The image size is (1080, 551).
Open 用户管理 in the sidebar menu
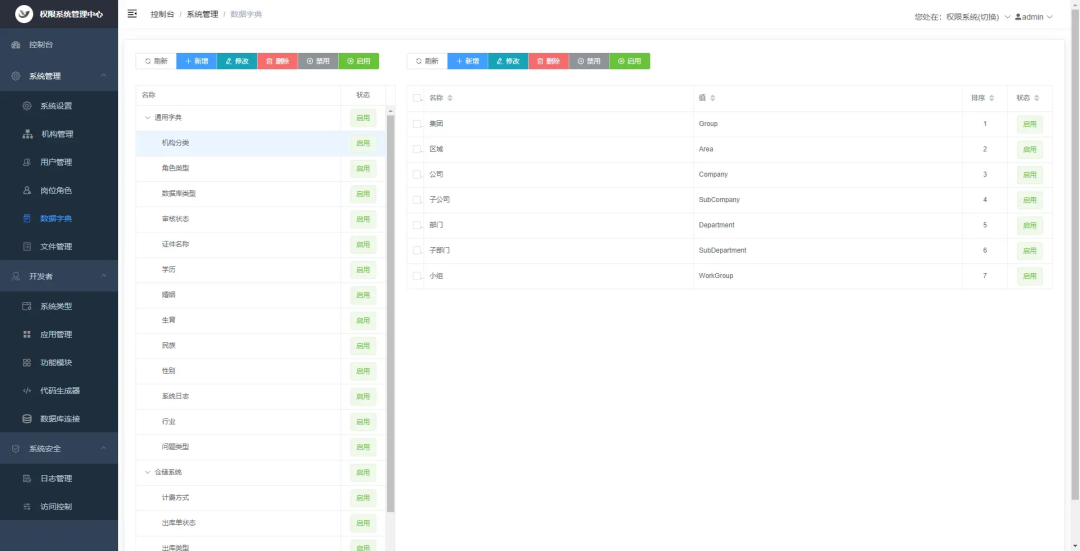point(59,163)
